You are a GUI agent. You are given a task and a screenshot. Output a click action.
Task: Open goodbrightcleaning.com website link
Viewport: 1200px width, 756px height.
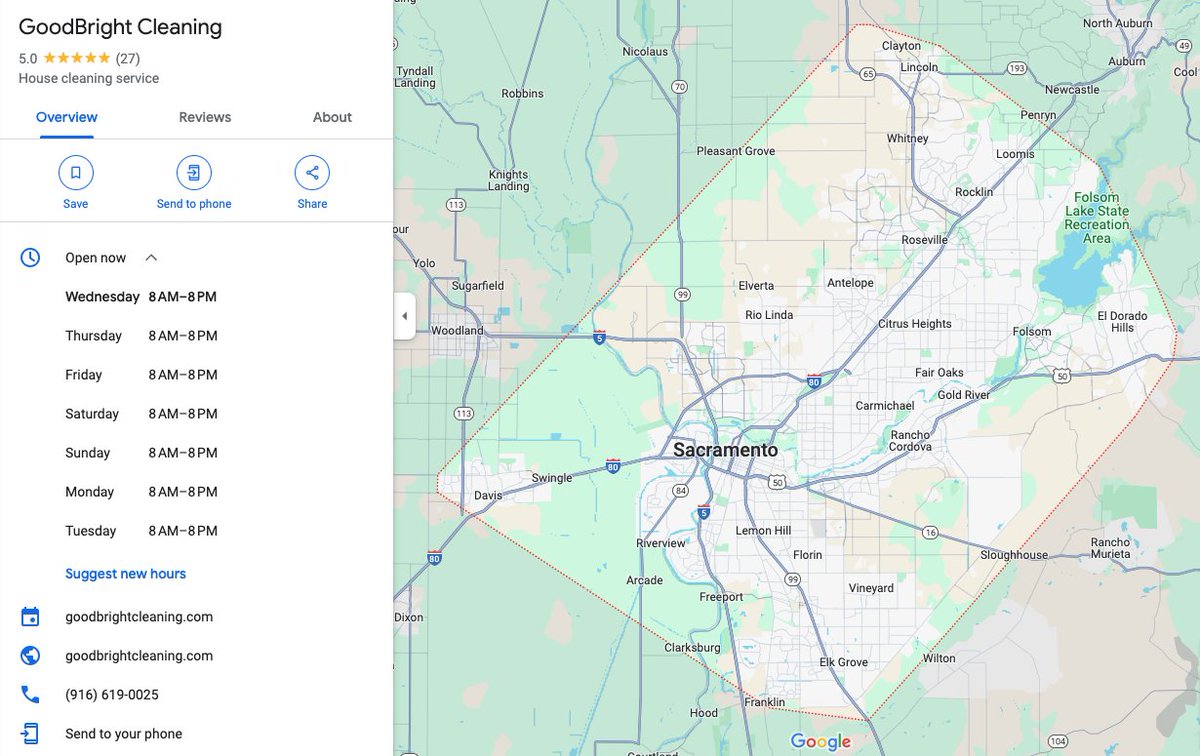[x=139, y=656]
